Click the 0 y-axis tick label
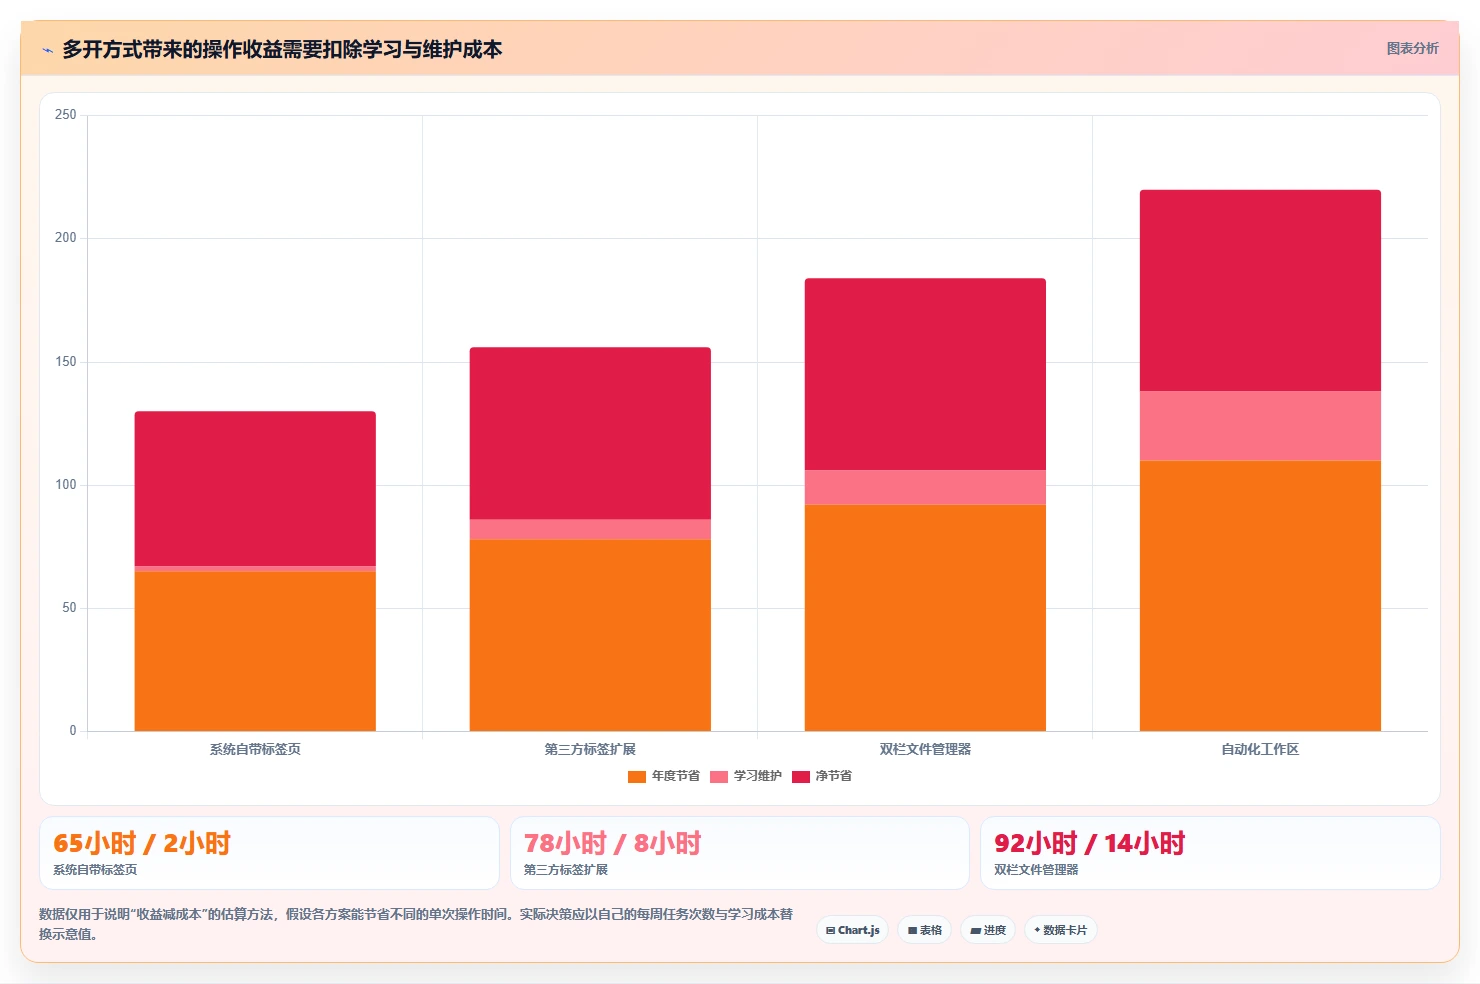1480x984 pixels. tap(73, 731)
